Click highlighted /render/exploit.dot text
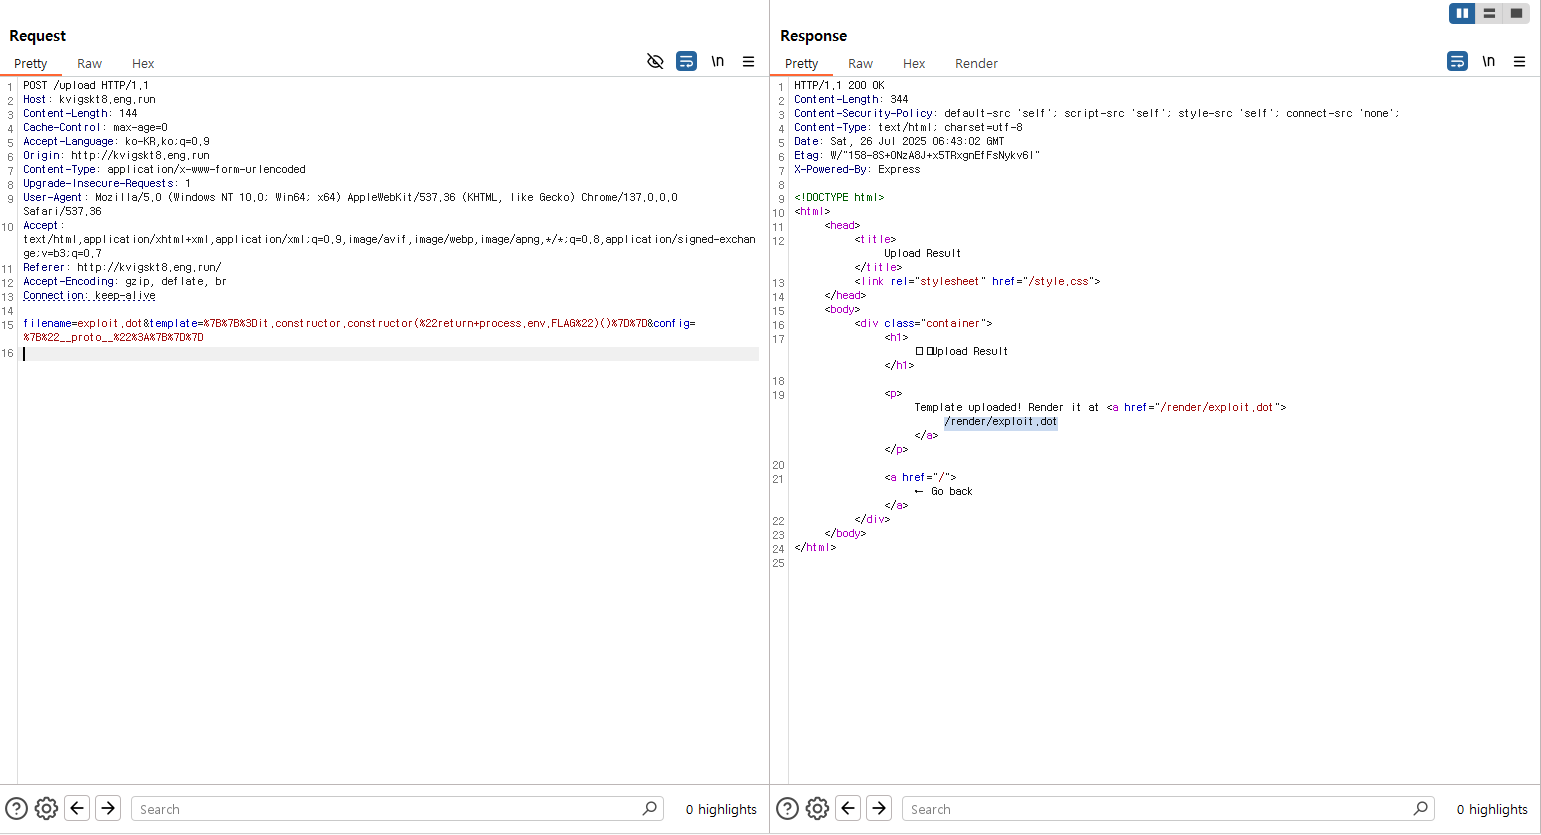1541x835 pixels. tap(1000, 421)
